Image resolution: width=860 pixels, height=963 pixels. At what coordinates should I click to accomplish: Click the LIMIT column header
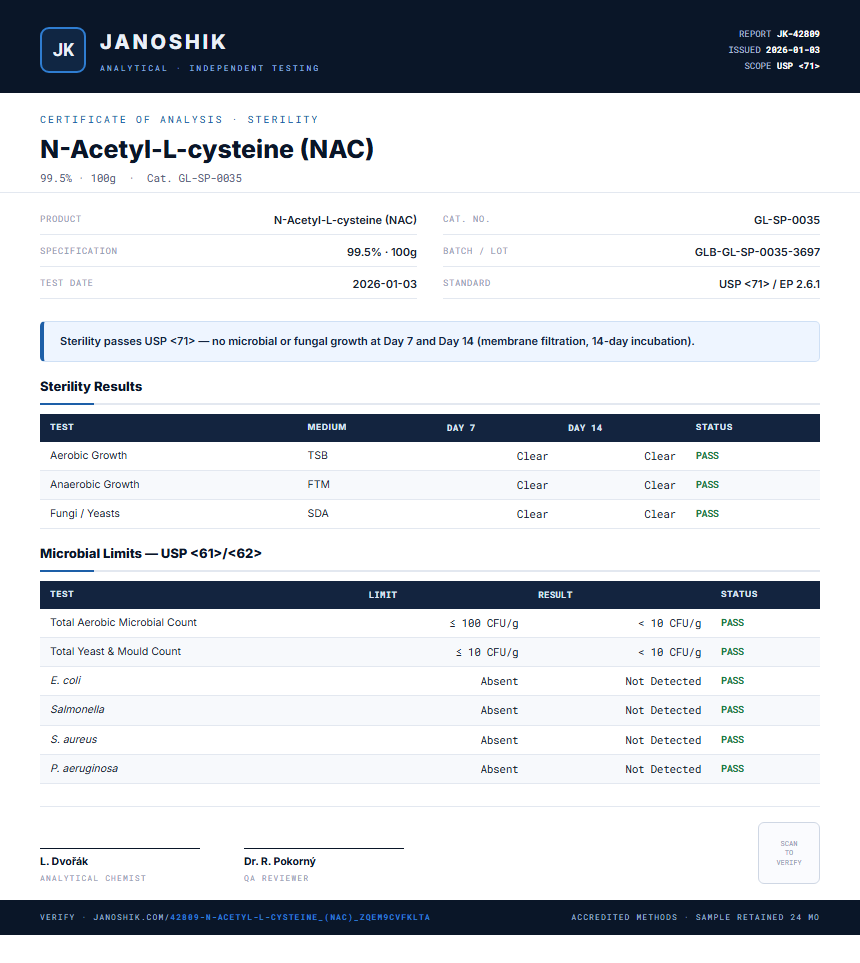coord(383,595)
